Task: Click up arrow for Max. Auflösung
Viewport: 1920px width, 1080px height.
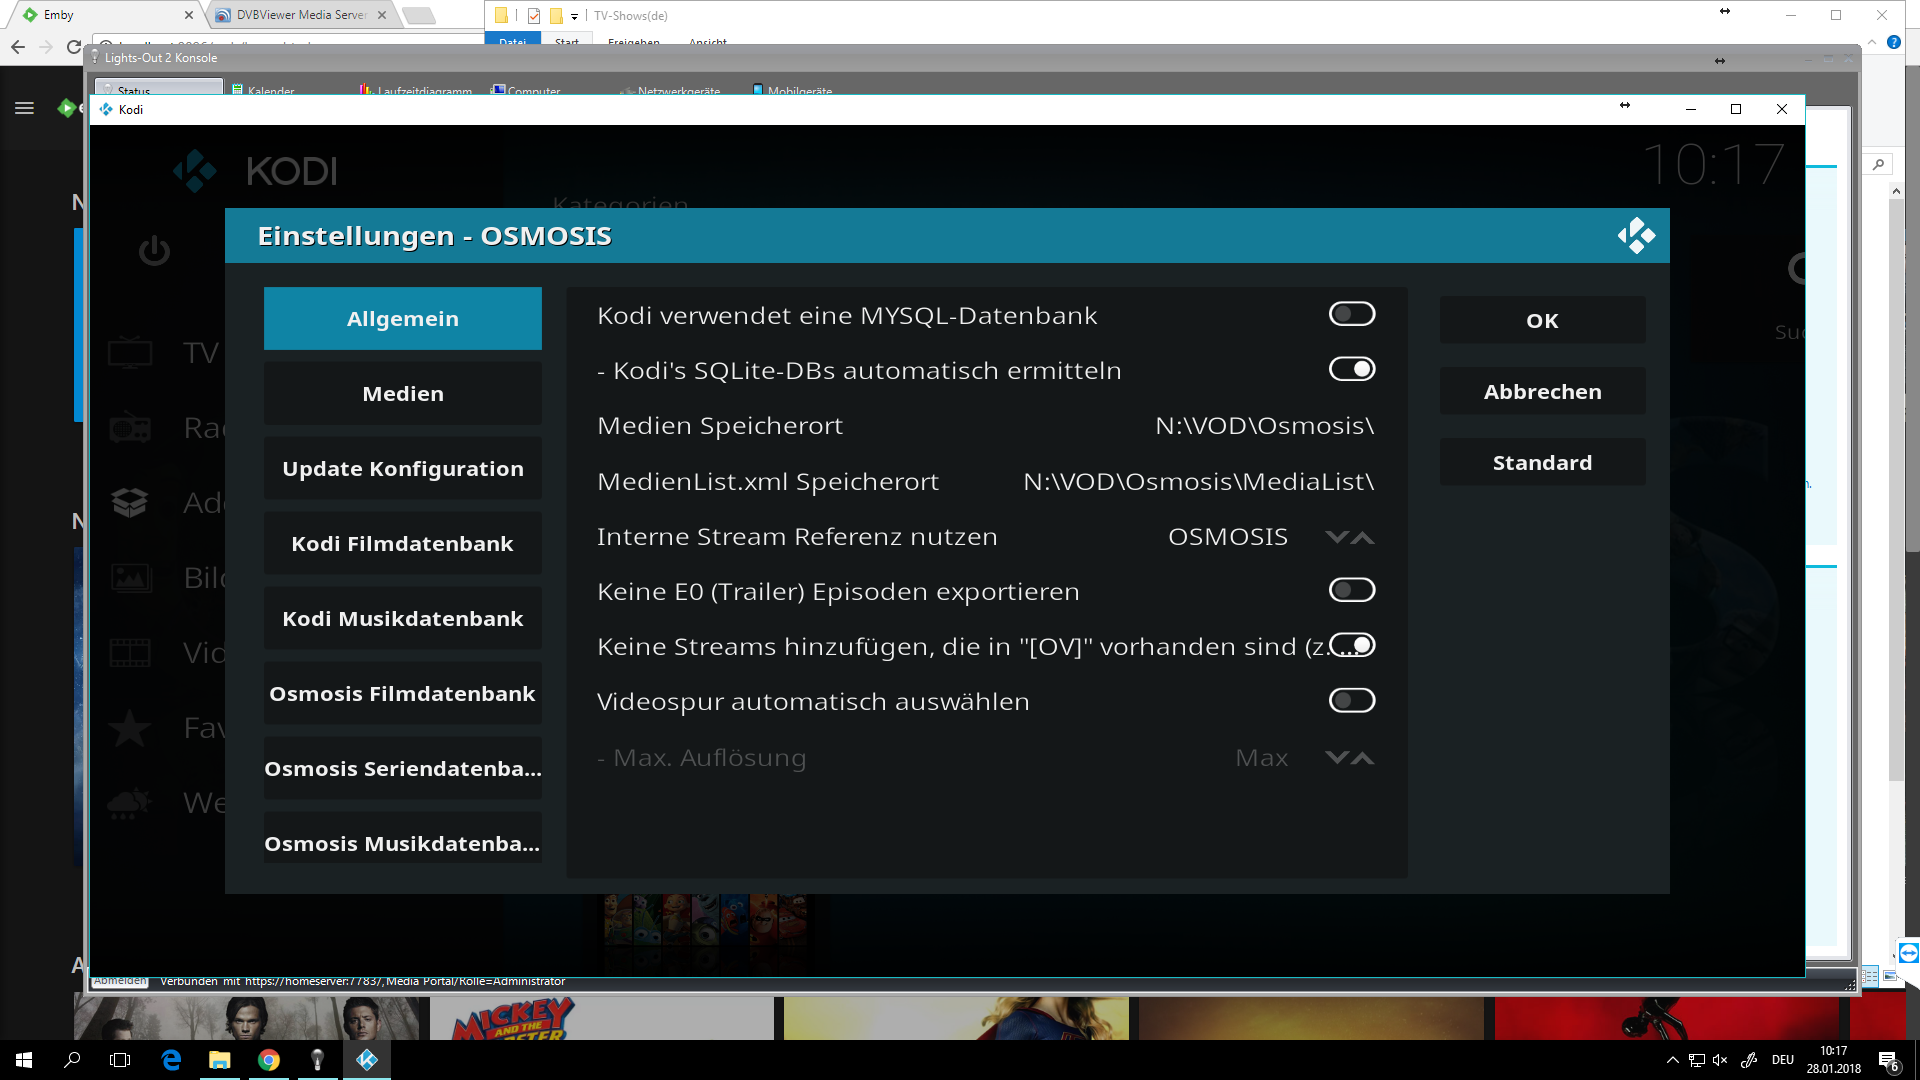Action: pyautogui.click(x=1362, y=757)
